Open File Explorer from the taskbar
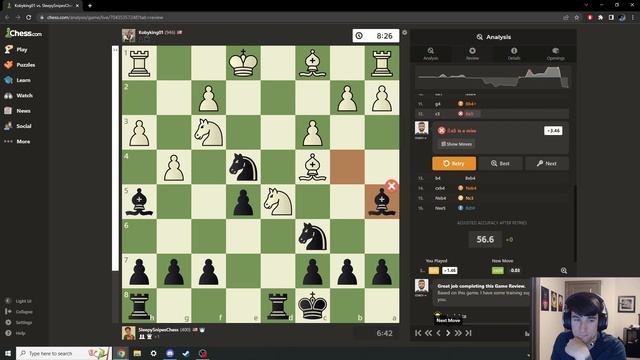Screen dimensions: 640x360 tap(137, 353)
